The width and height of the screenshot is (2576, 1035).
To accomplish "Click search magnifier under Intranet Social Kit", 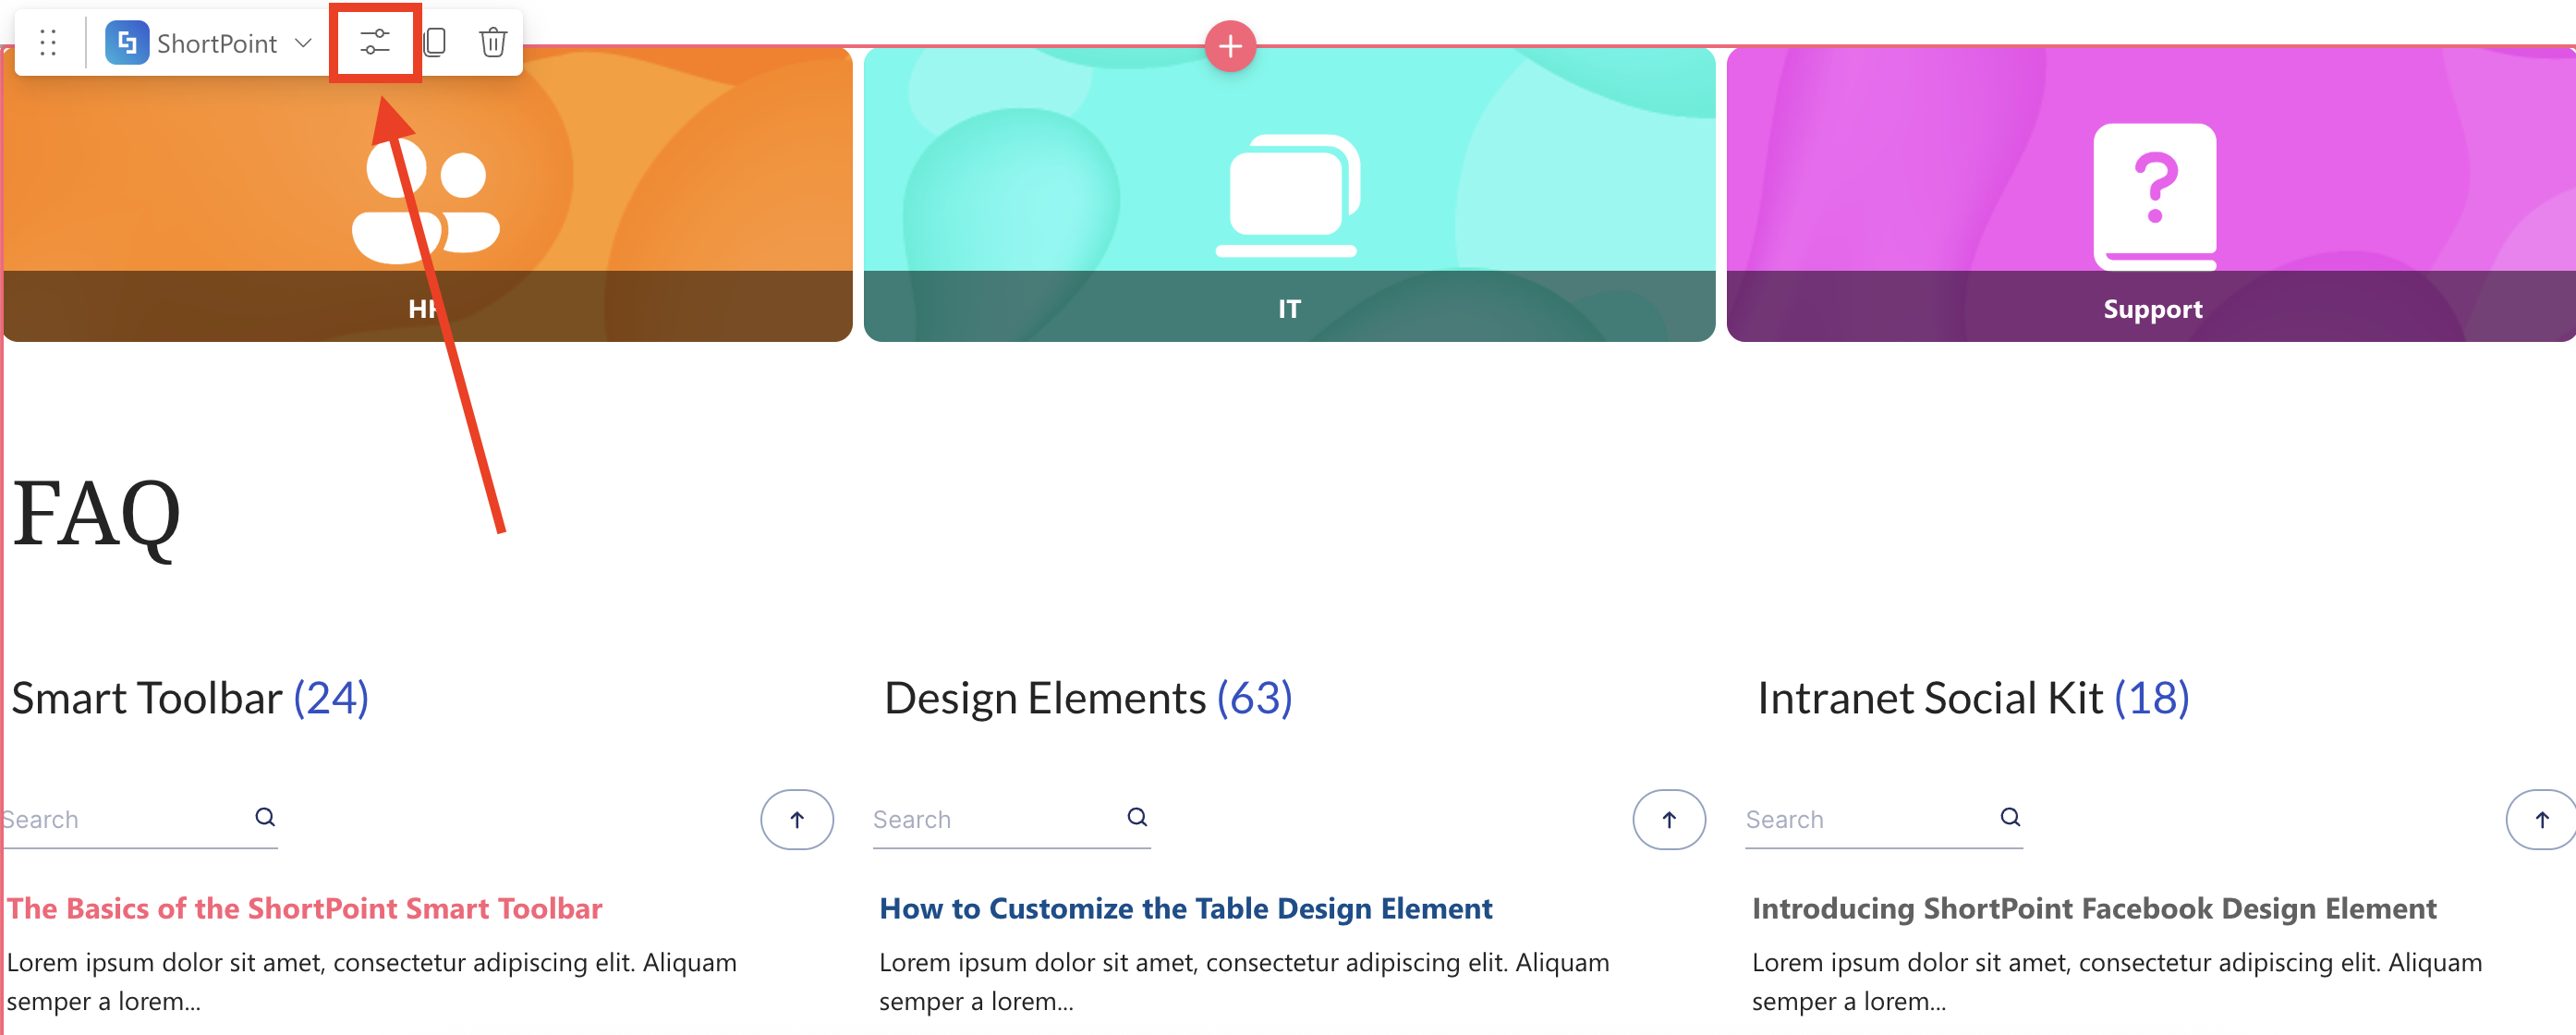I will 2010,817.
